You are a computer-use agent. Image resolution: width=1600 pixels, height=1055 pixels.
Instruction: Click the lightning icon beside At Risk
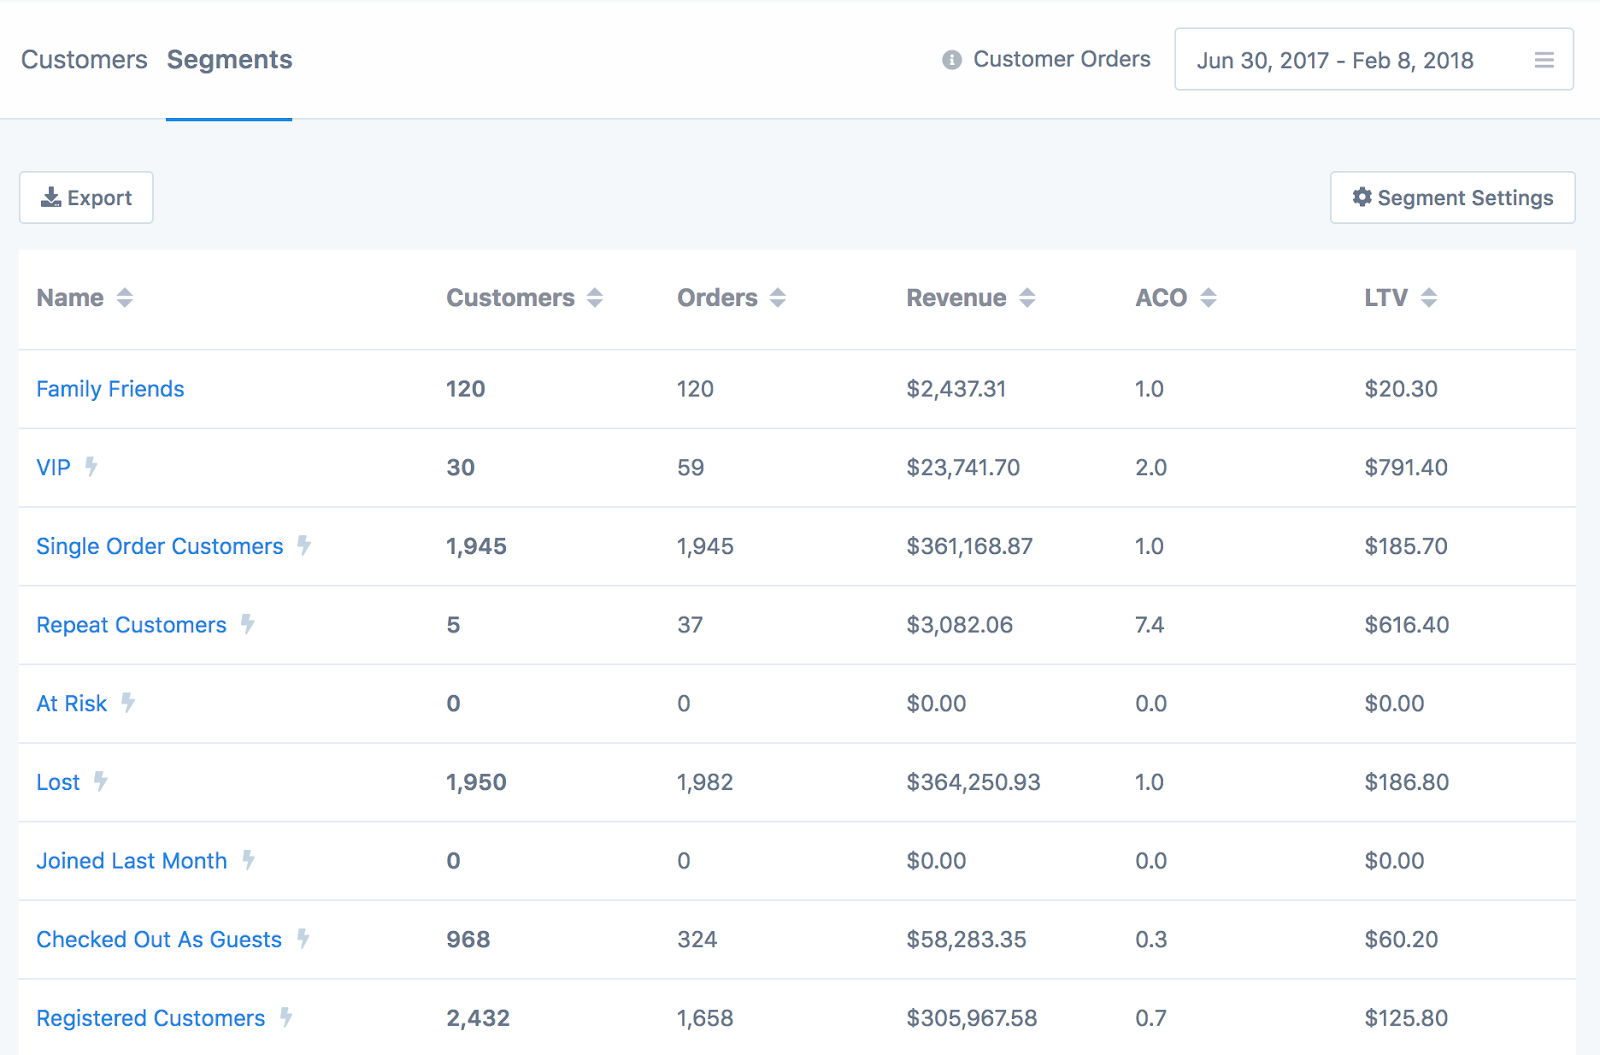click(x=128, y=702)
